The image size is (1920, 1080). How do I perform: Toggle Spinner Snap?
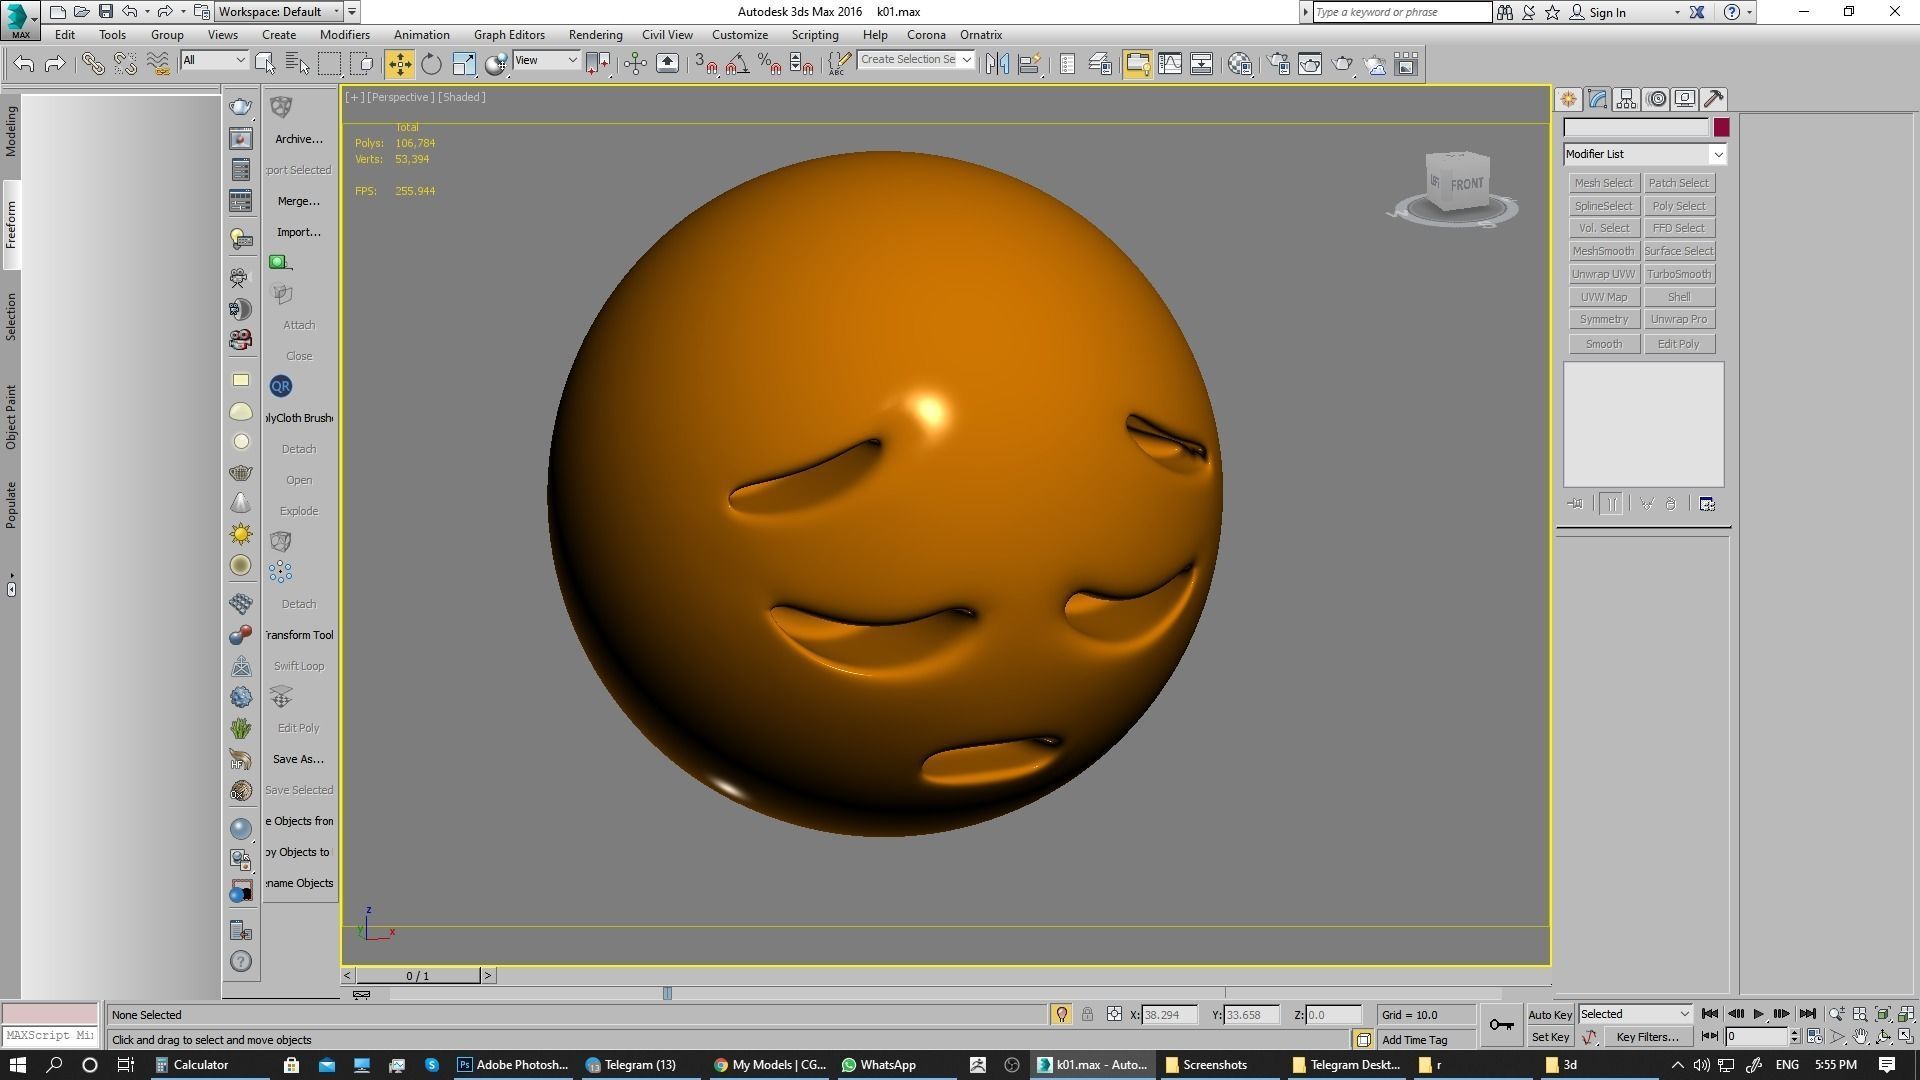801,64
